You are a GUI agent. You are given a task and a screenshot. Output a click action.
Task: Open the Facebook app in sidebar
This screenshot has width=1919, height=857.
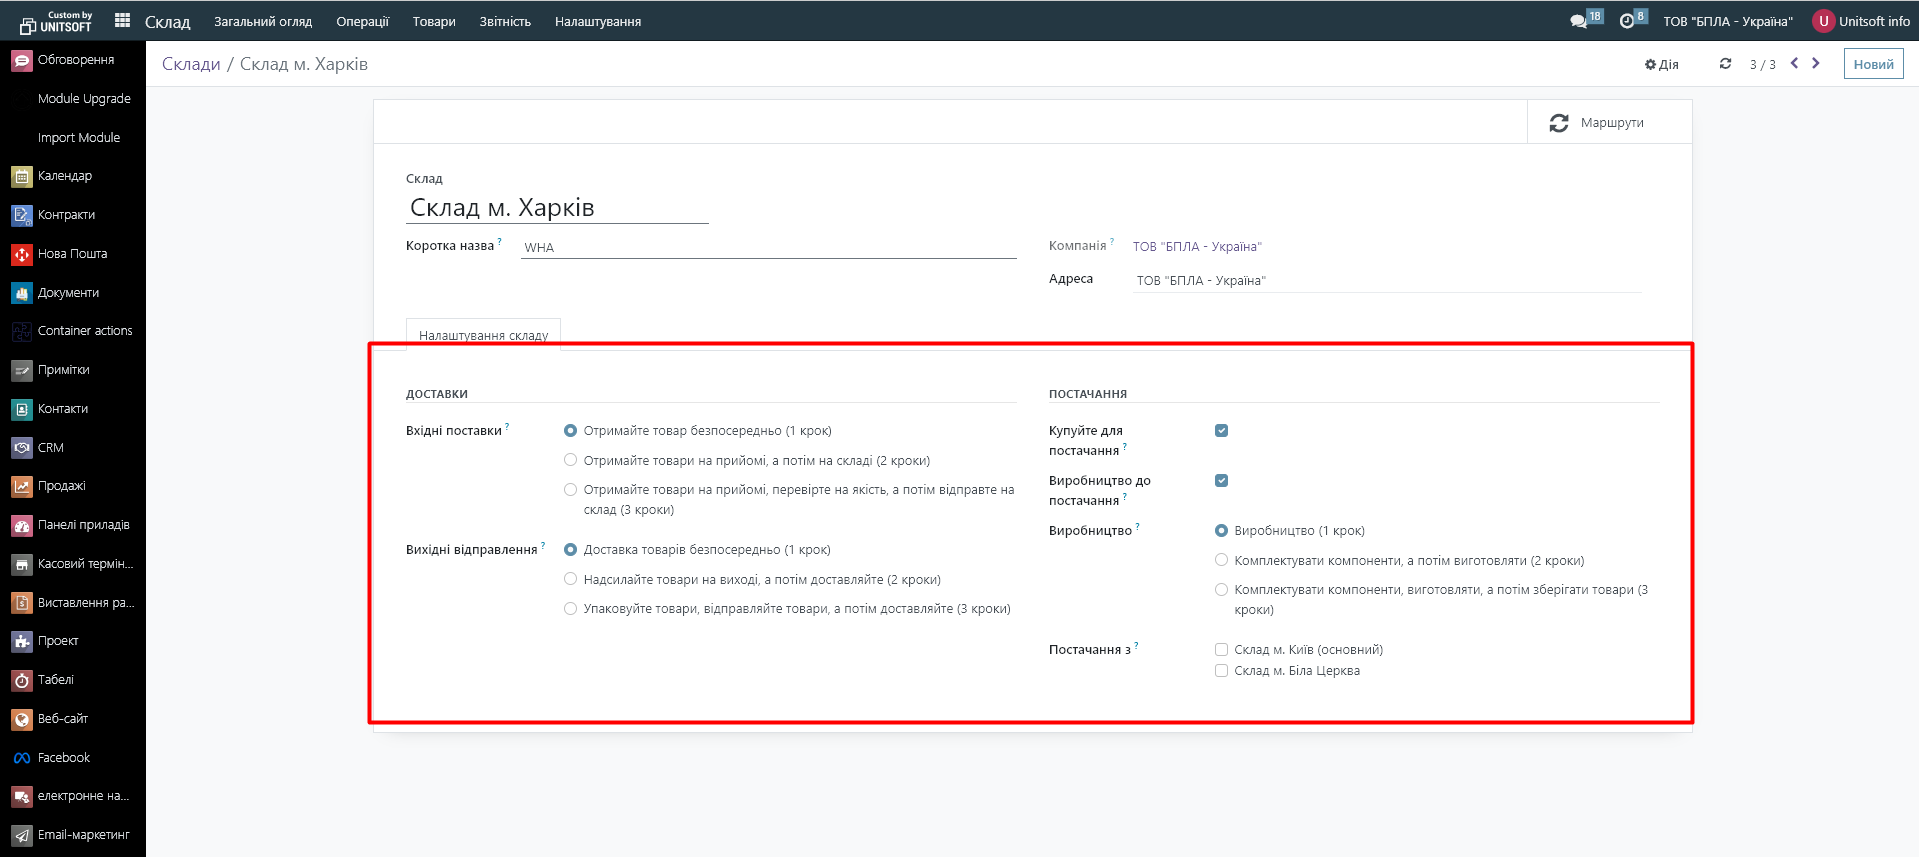[x=63, y=758]
